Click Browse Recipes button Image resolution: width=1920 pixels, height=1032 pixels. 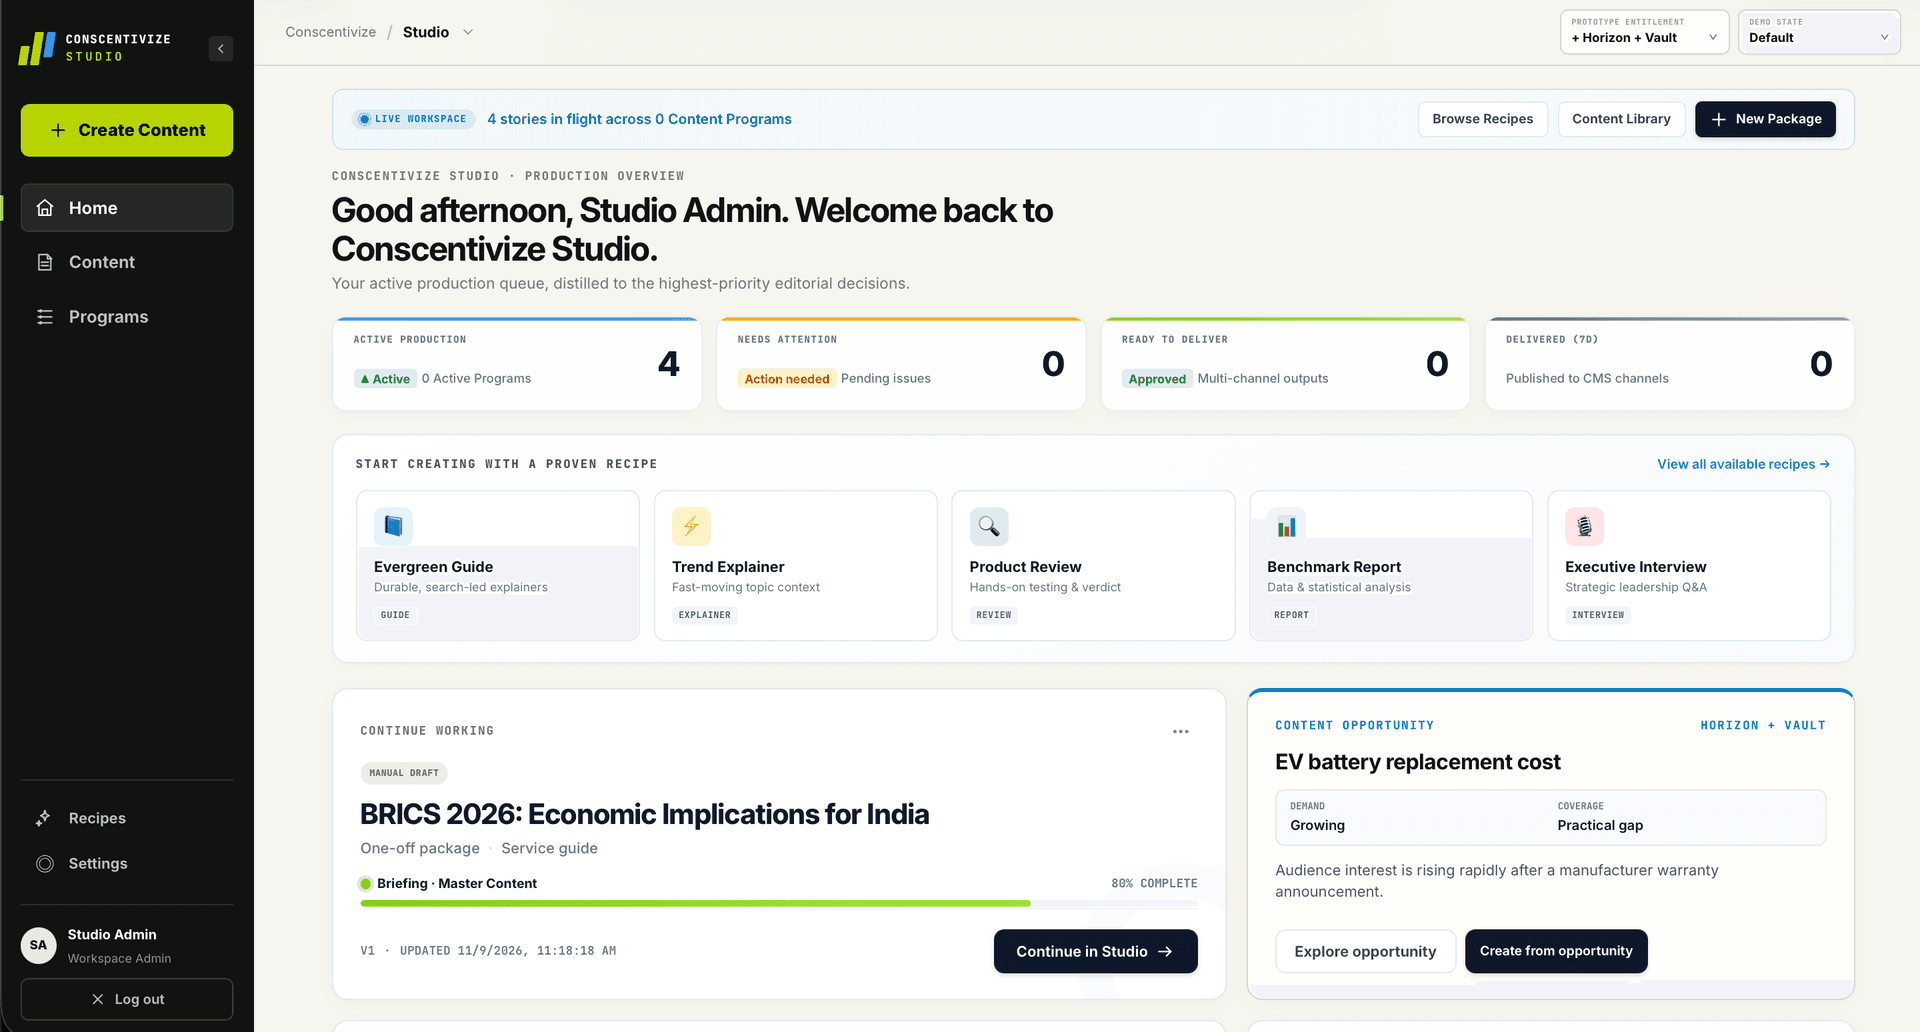point(1482,119)
